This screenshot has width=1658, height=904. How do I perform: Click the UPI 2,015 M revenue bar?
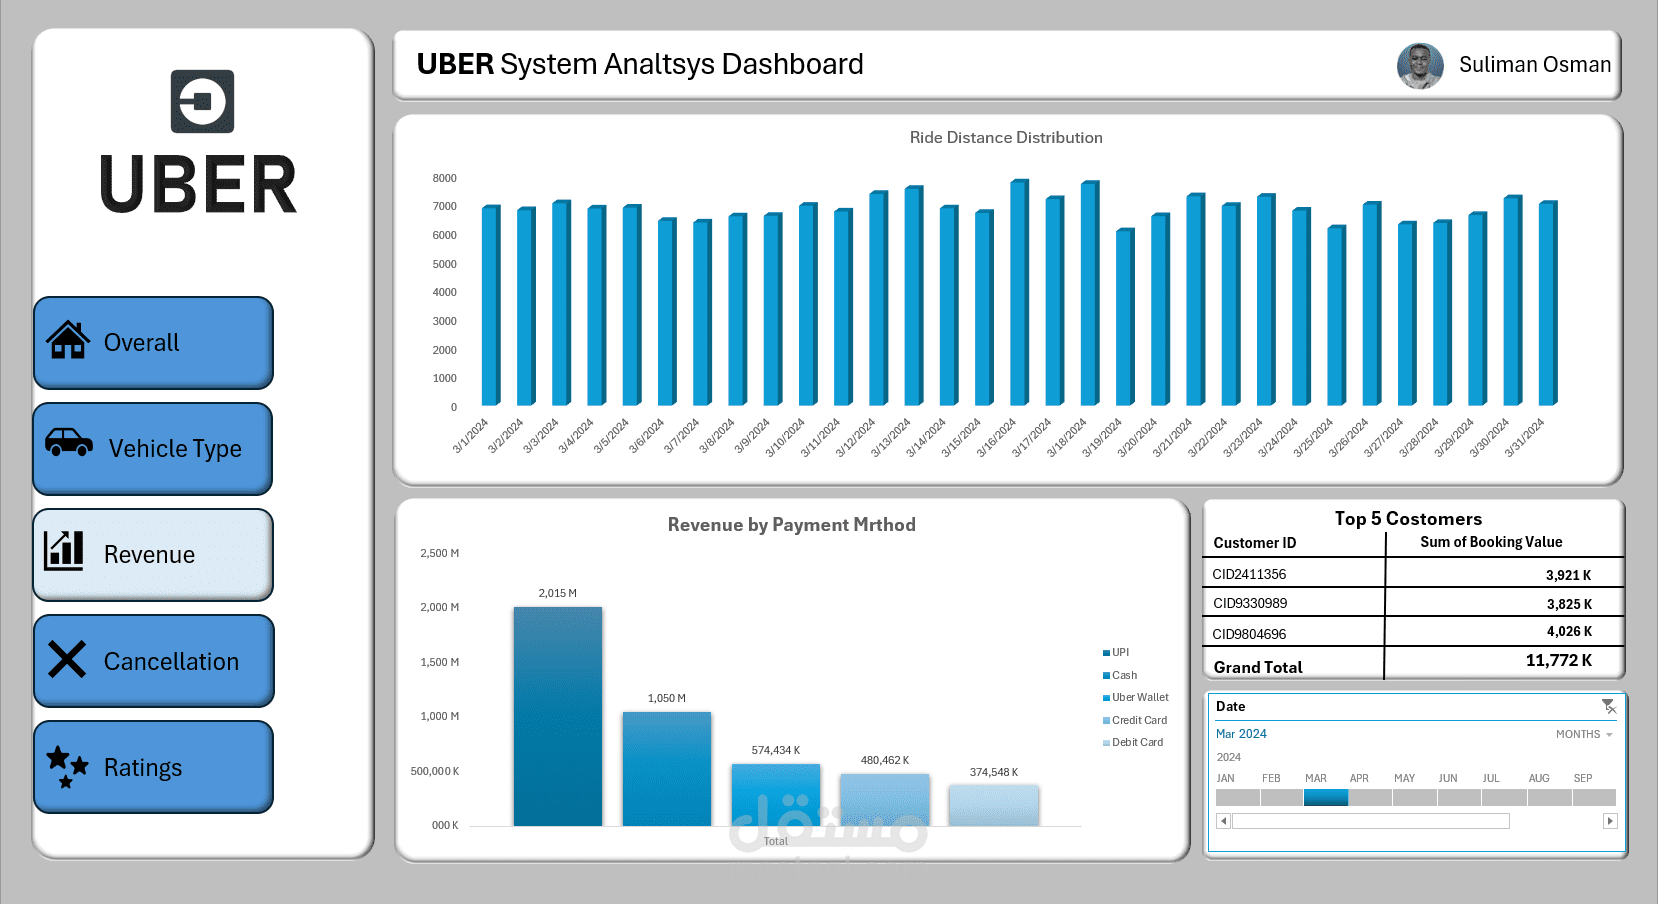(558, 716)
